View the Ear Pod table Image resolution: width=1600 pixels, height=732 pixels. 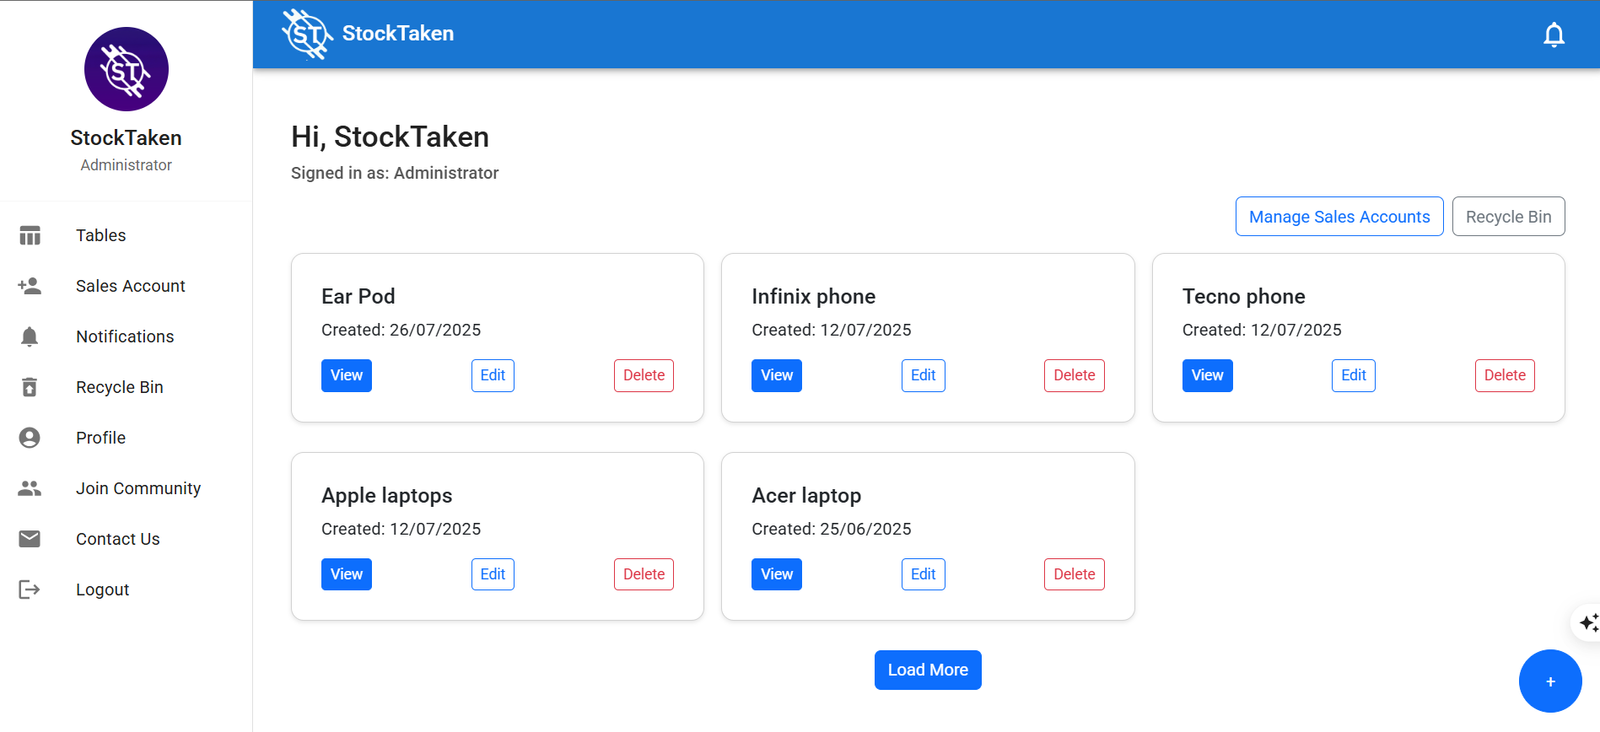346,376
